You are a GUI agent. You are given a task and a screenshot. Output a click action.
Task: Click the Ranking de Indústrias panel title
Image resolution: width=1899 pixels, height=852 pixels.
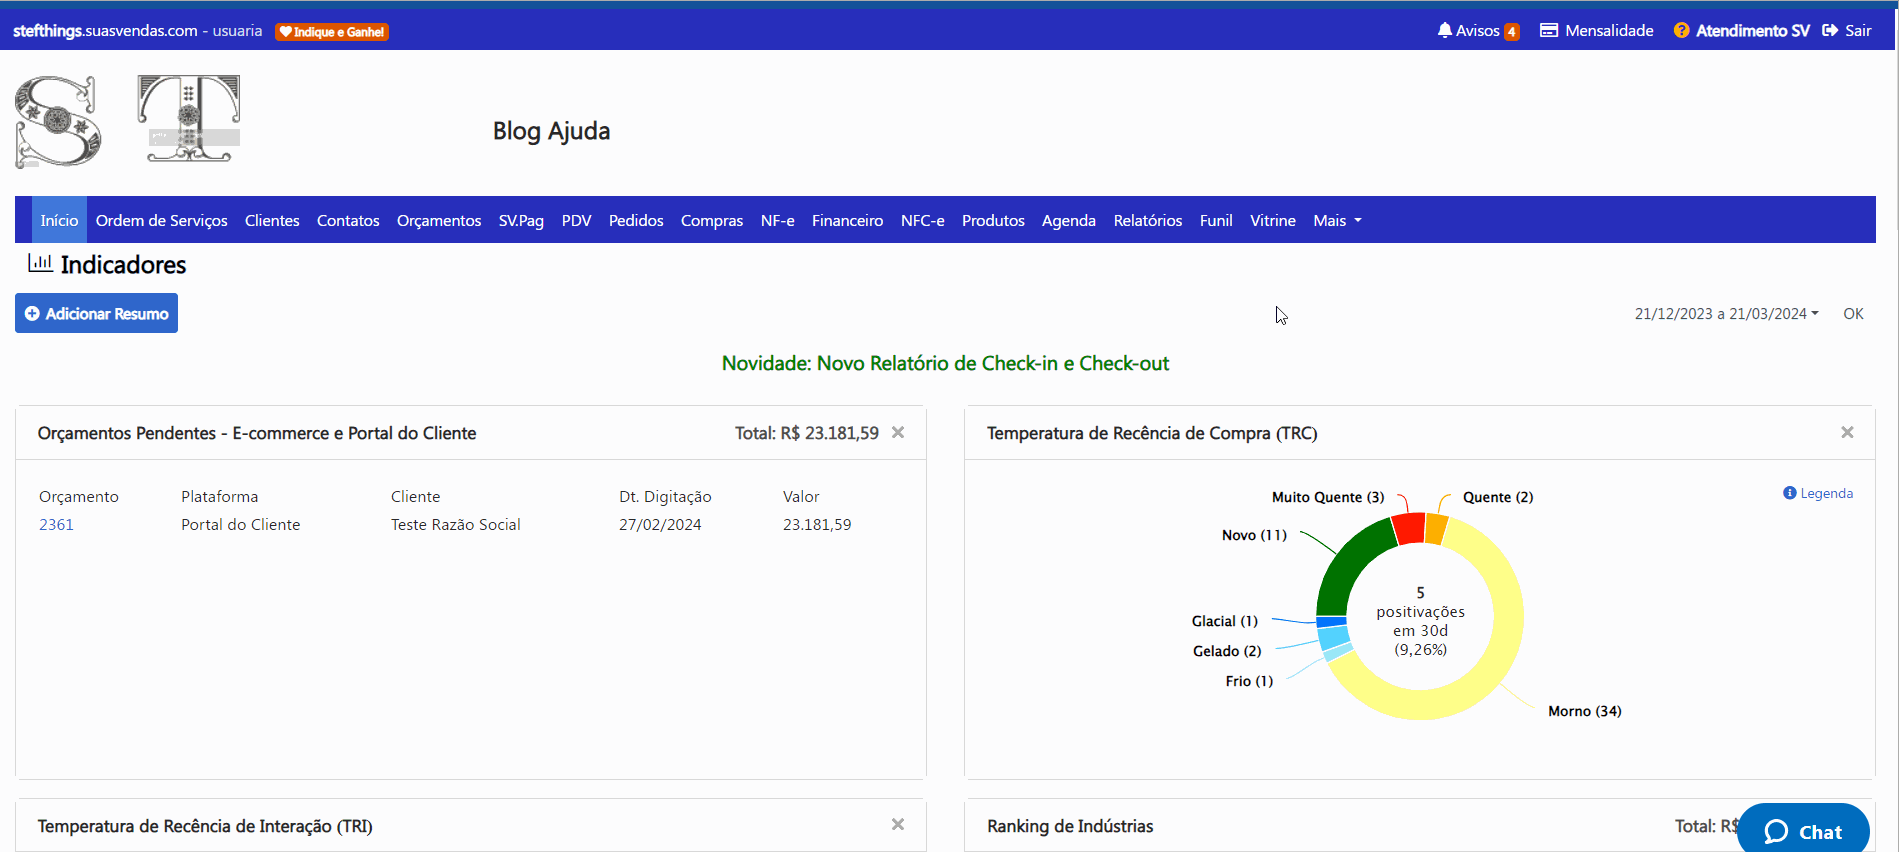pyautogui.click(x=1070, y=826)
